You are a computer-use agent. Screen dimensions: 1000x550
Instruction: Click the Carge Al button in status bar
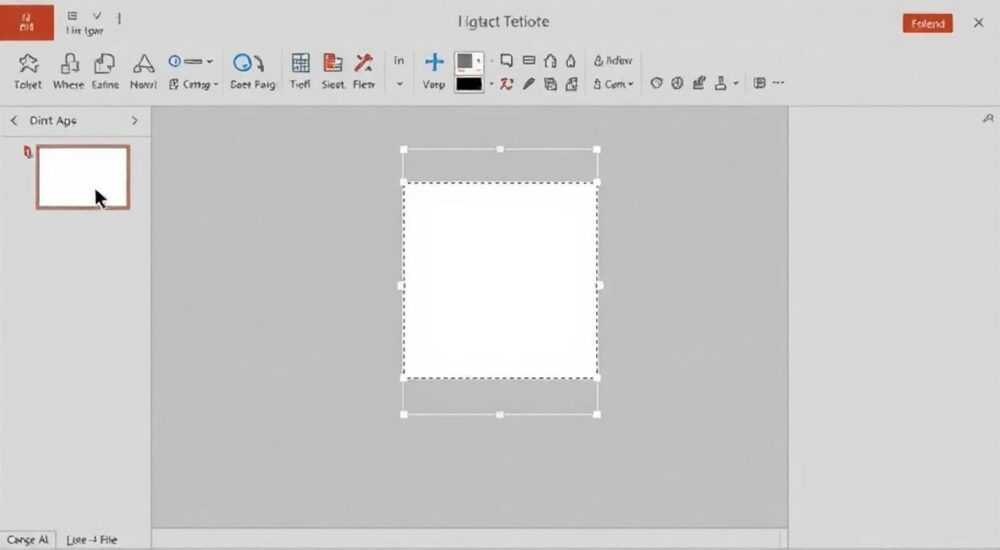[27, 540]
